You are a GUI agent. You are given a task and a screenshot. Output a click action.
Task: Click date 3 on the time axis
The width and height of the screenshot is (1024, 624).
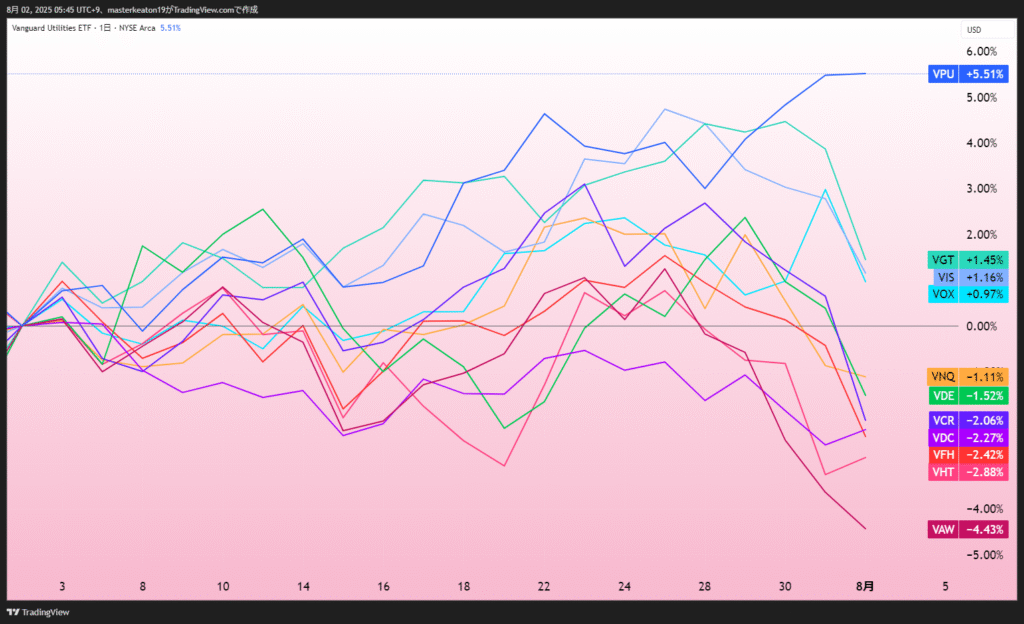(62, 586)
